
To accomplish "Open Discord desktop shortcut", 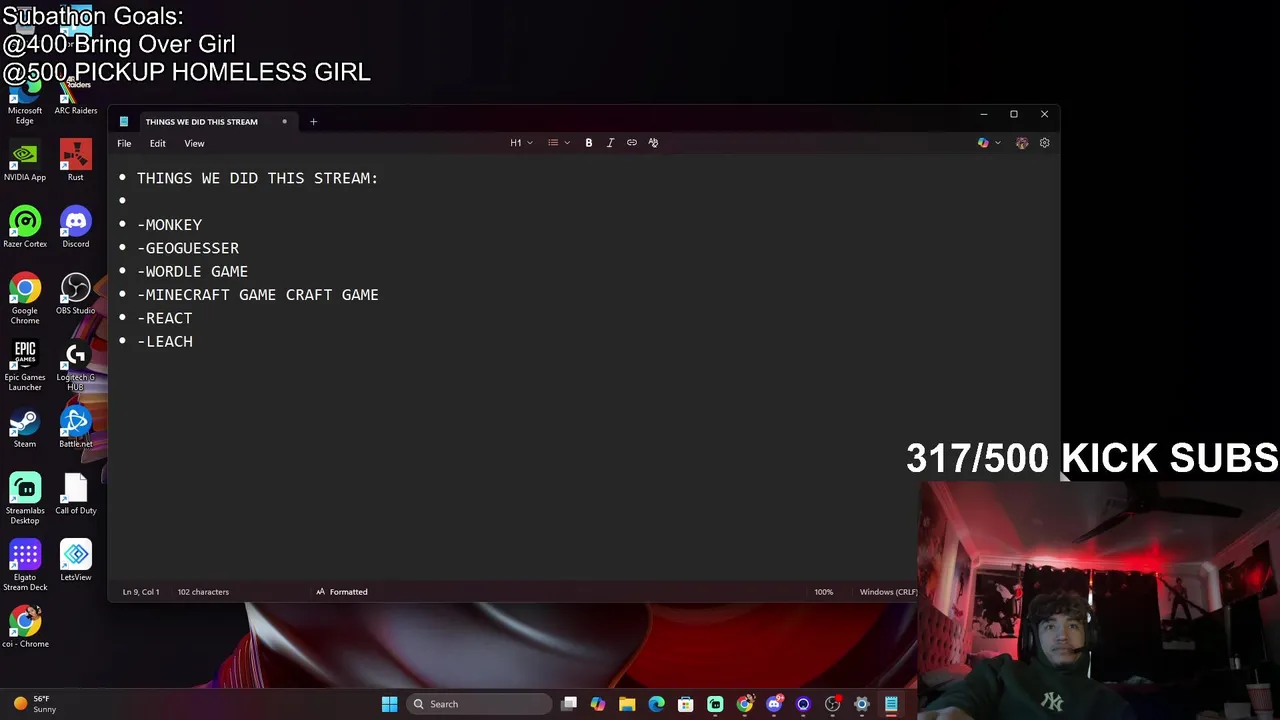I will (76, 227).
